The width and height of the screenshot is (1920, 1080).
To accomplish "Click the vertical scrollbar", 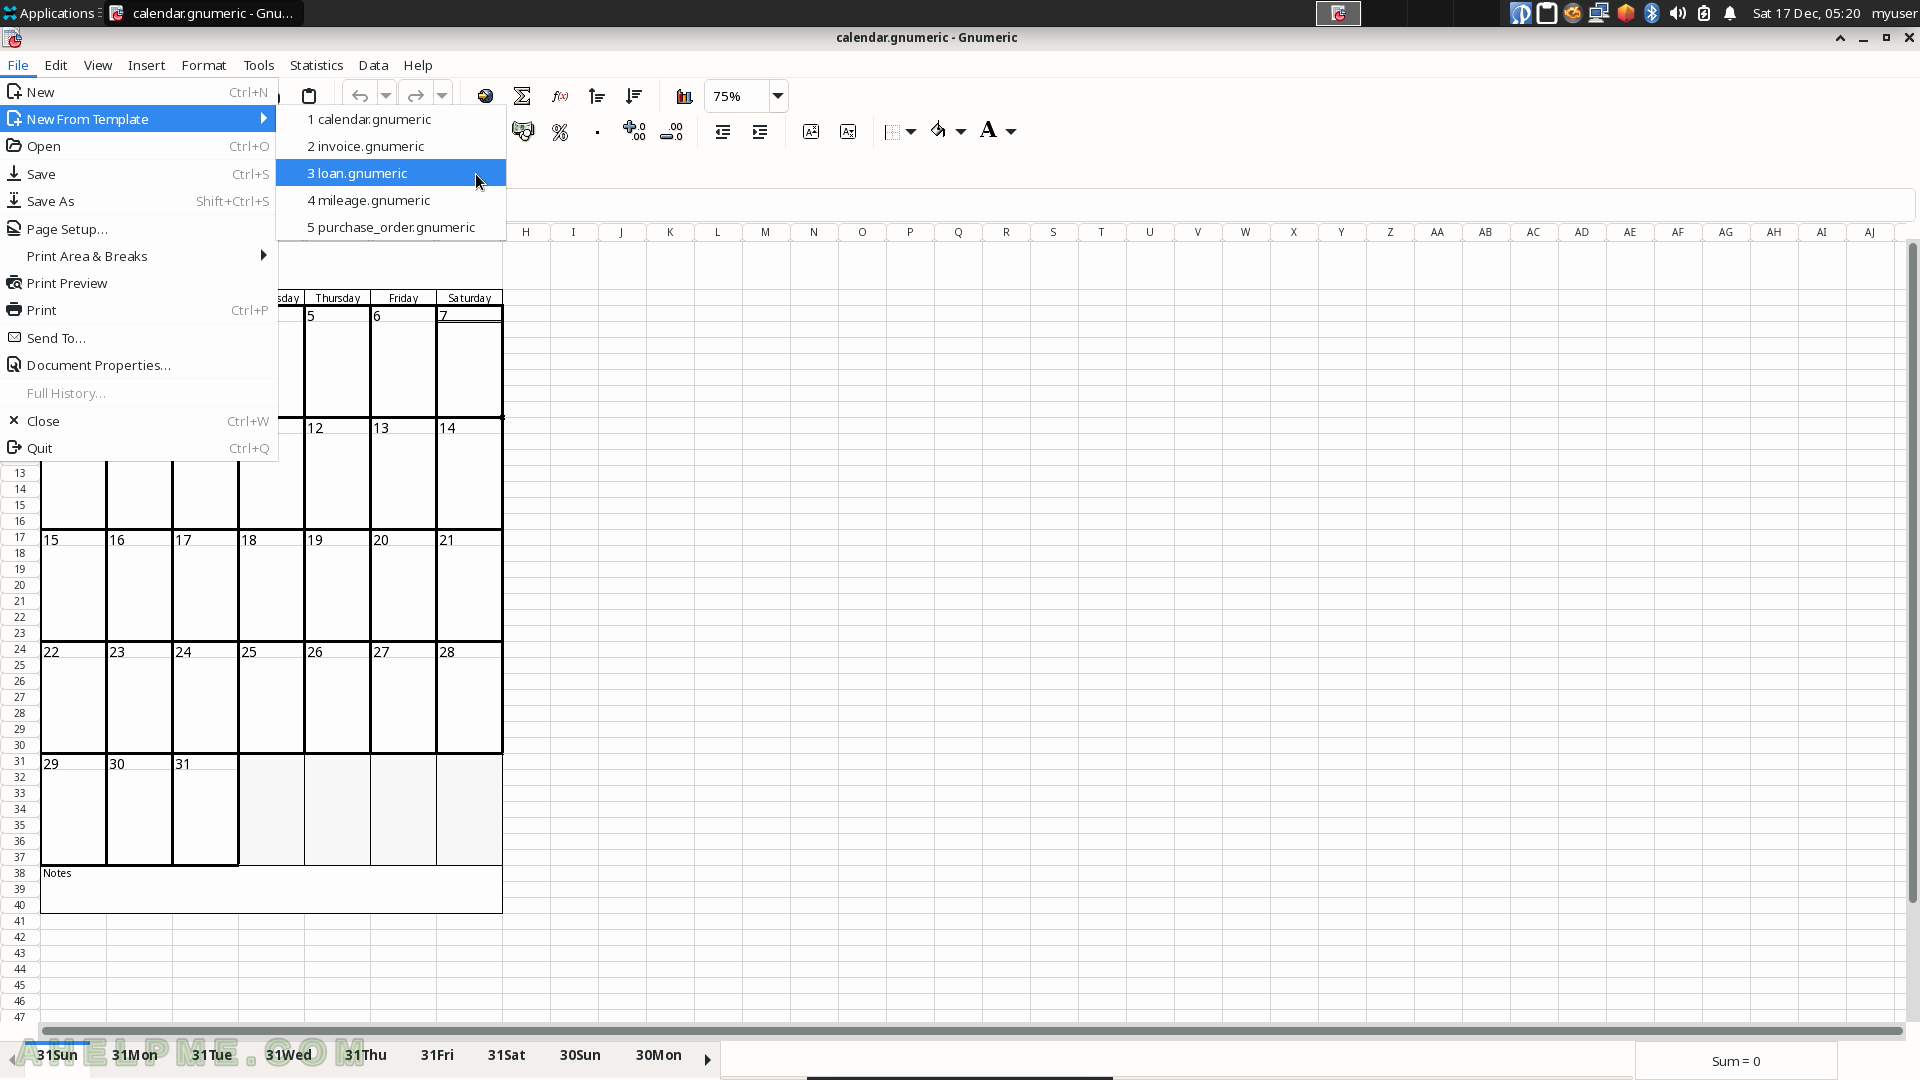I will (x=1912, y=574).
